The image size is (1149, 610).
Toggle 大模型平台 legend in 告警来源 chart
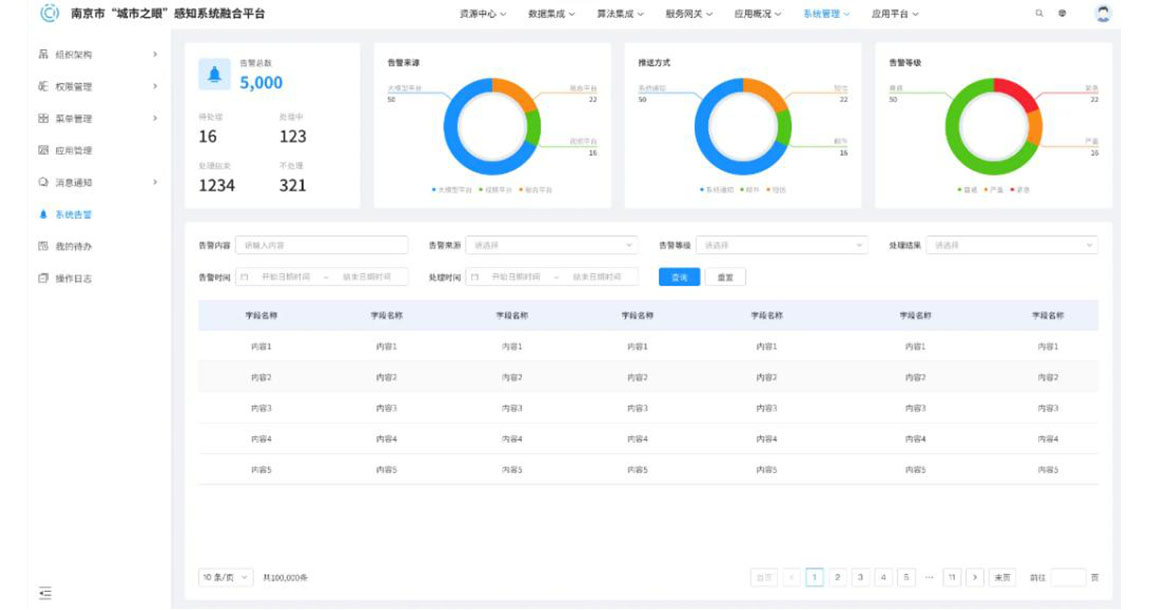[x=451, y=189]
